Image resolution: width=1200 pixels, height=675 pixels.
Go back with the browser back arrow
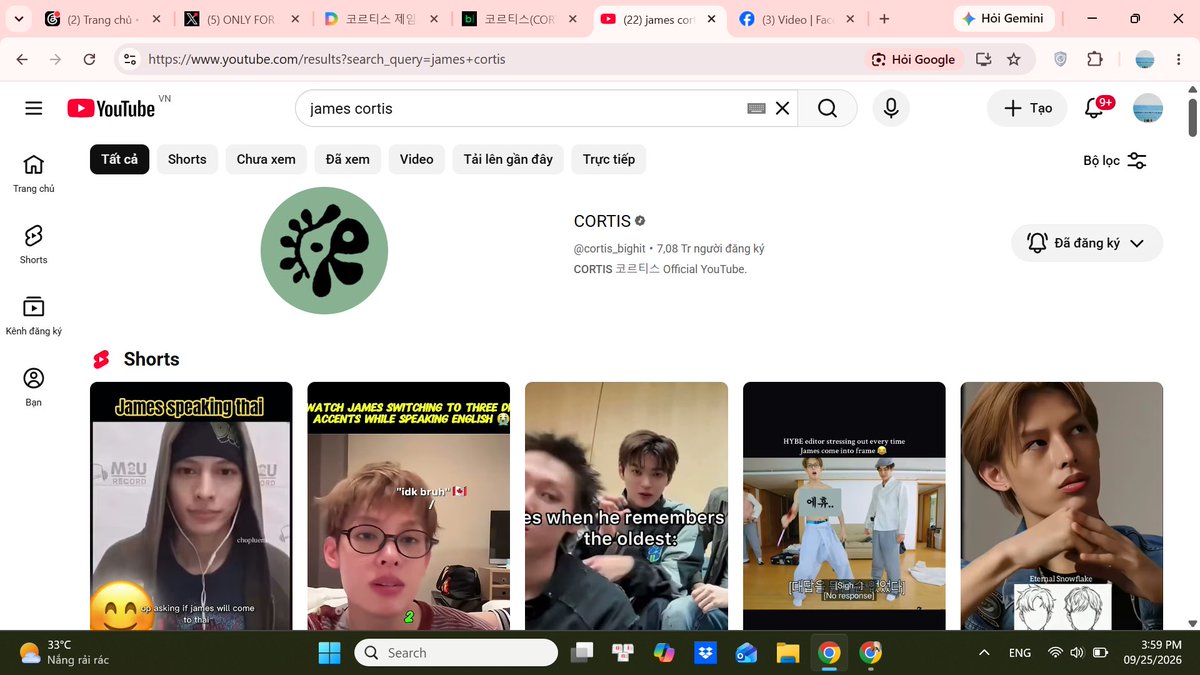tap(23, 59)
